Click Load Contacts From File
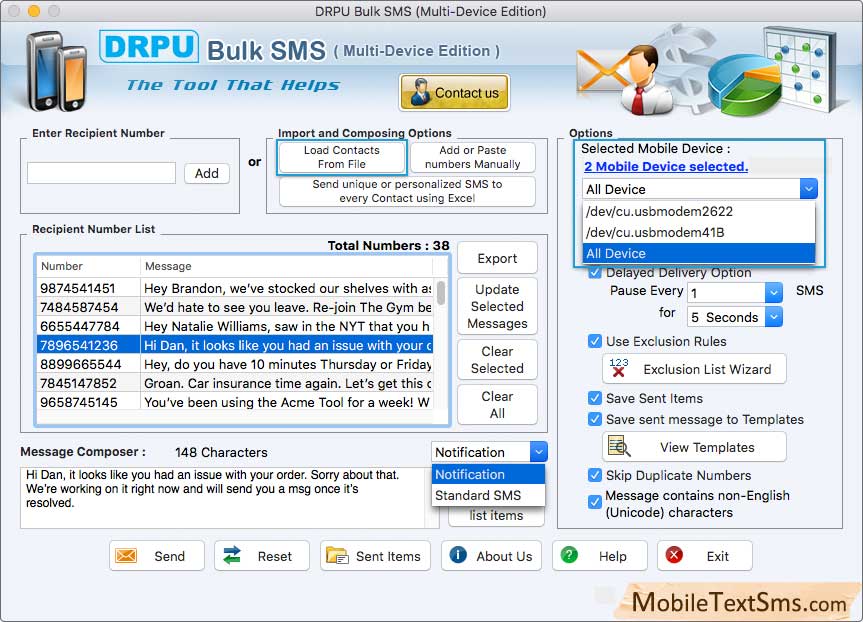Screen dimensions: 863x622 [x=342, y=157]
